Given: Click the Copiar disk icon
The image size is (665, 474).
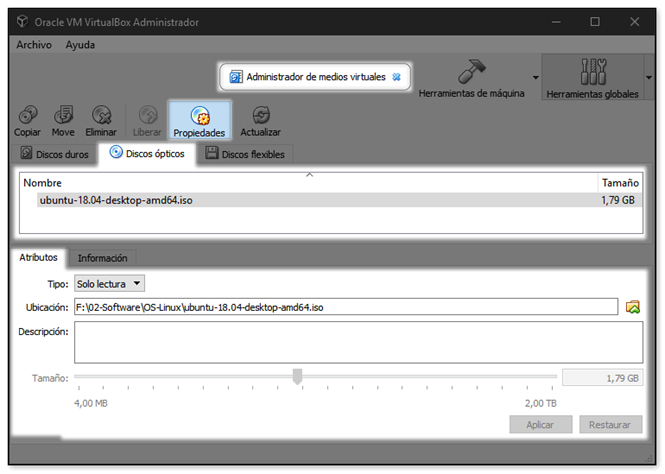Looking at the screenshot, I should pos(28,115).
